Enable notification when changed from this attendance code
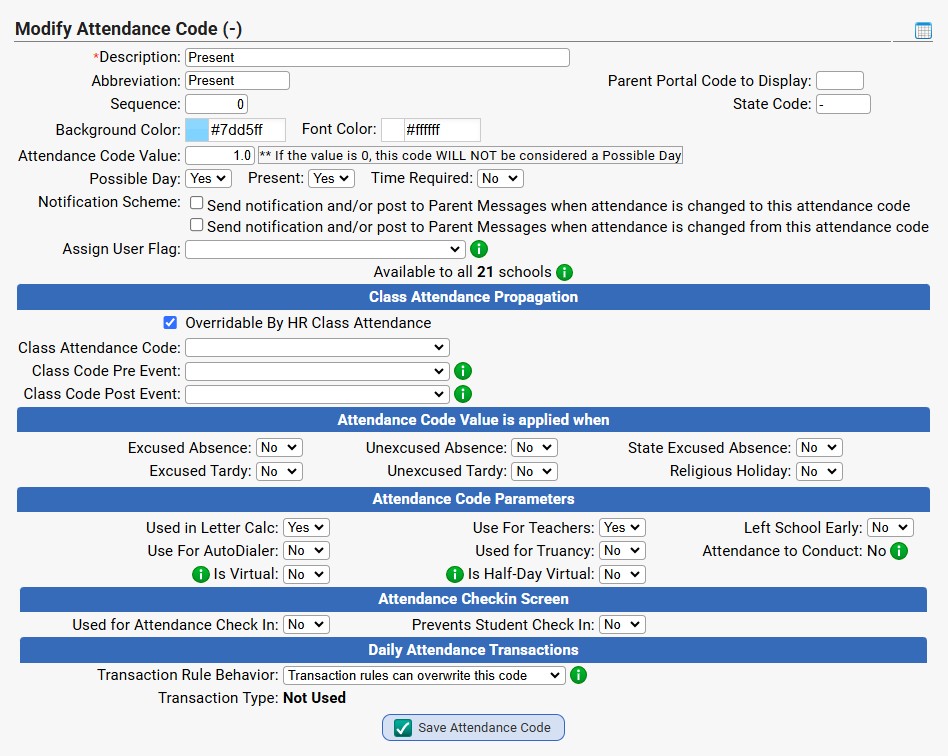Viewport: 948px width, 756px height. [196, 225]
